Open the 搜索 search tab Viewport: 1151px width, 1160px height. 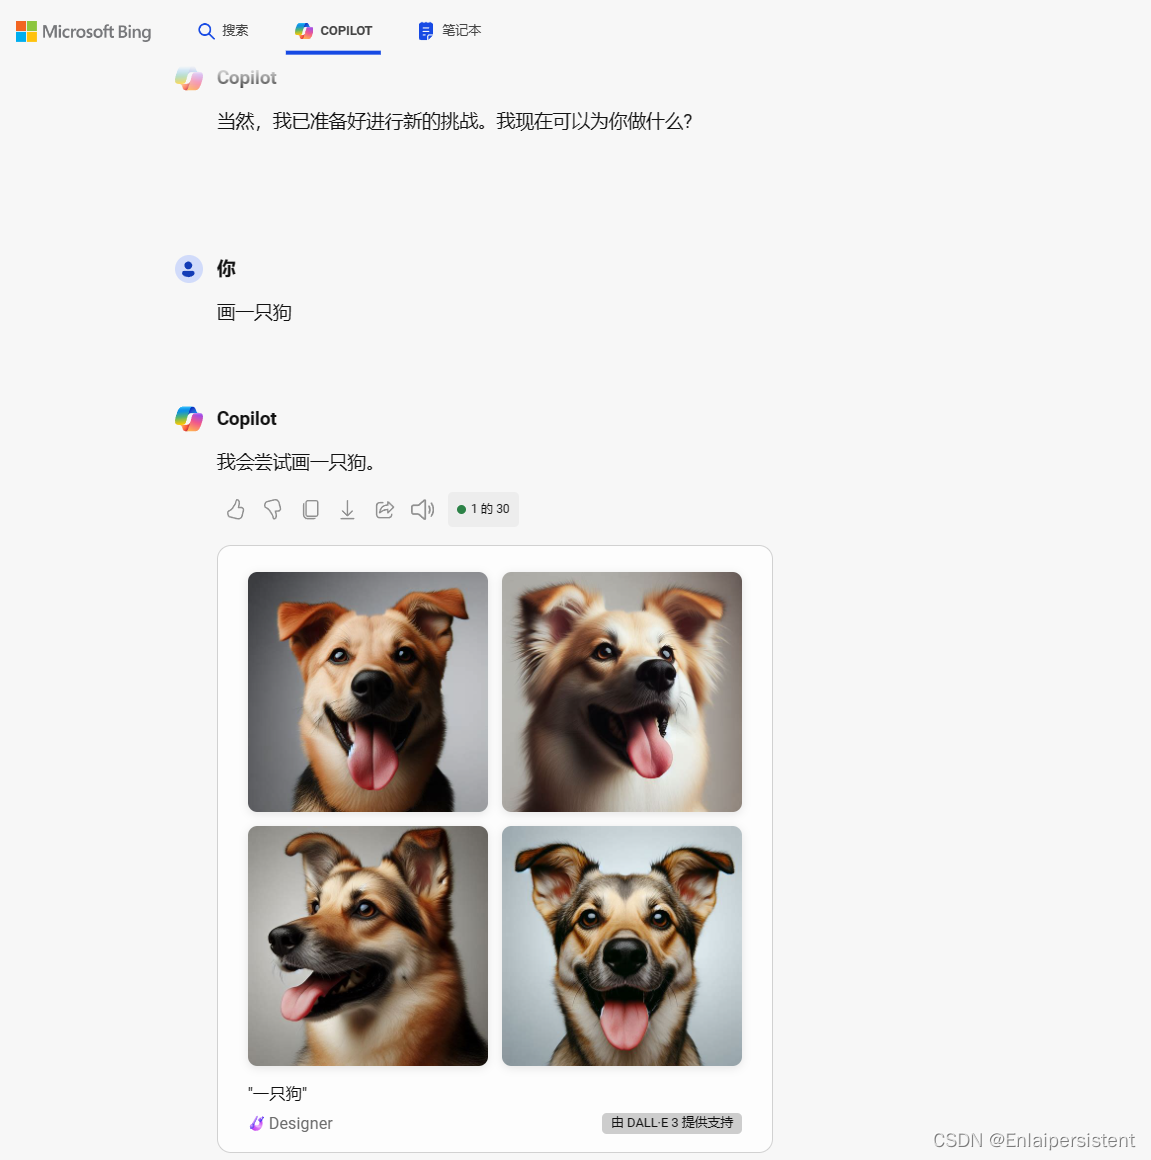[x=223, y=30]
